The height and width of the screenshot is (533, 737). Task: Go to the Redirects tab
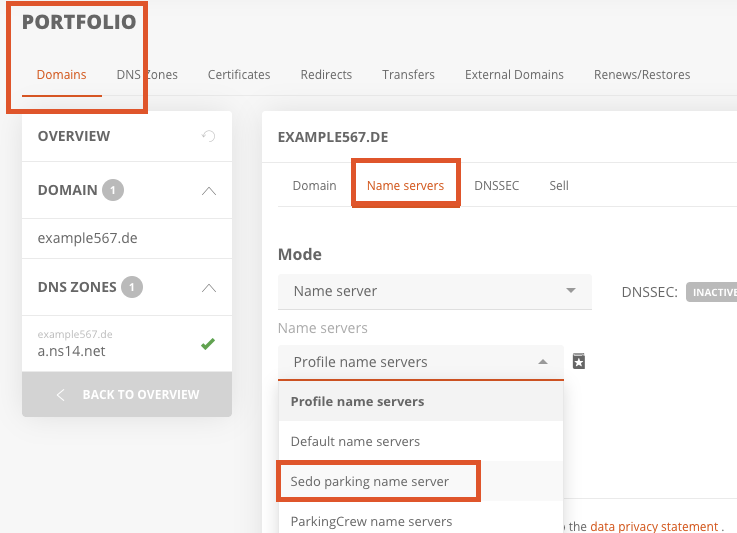326,75
